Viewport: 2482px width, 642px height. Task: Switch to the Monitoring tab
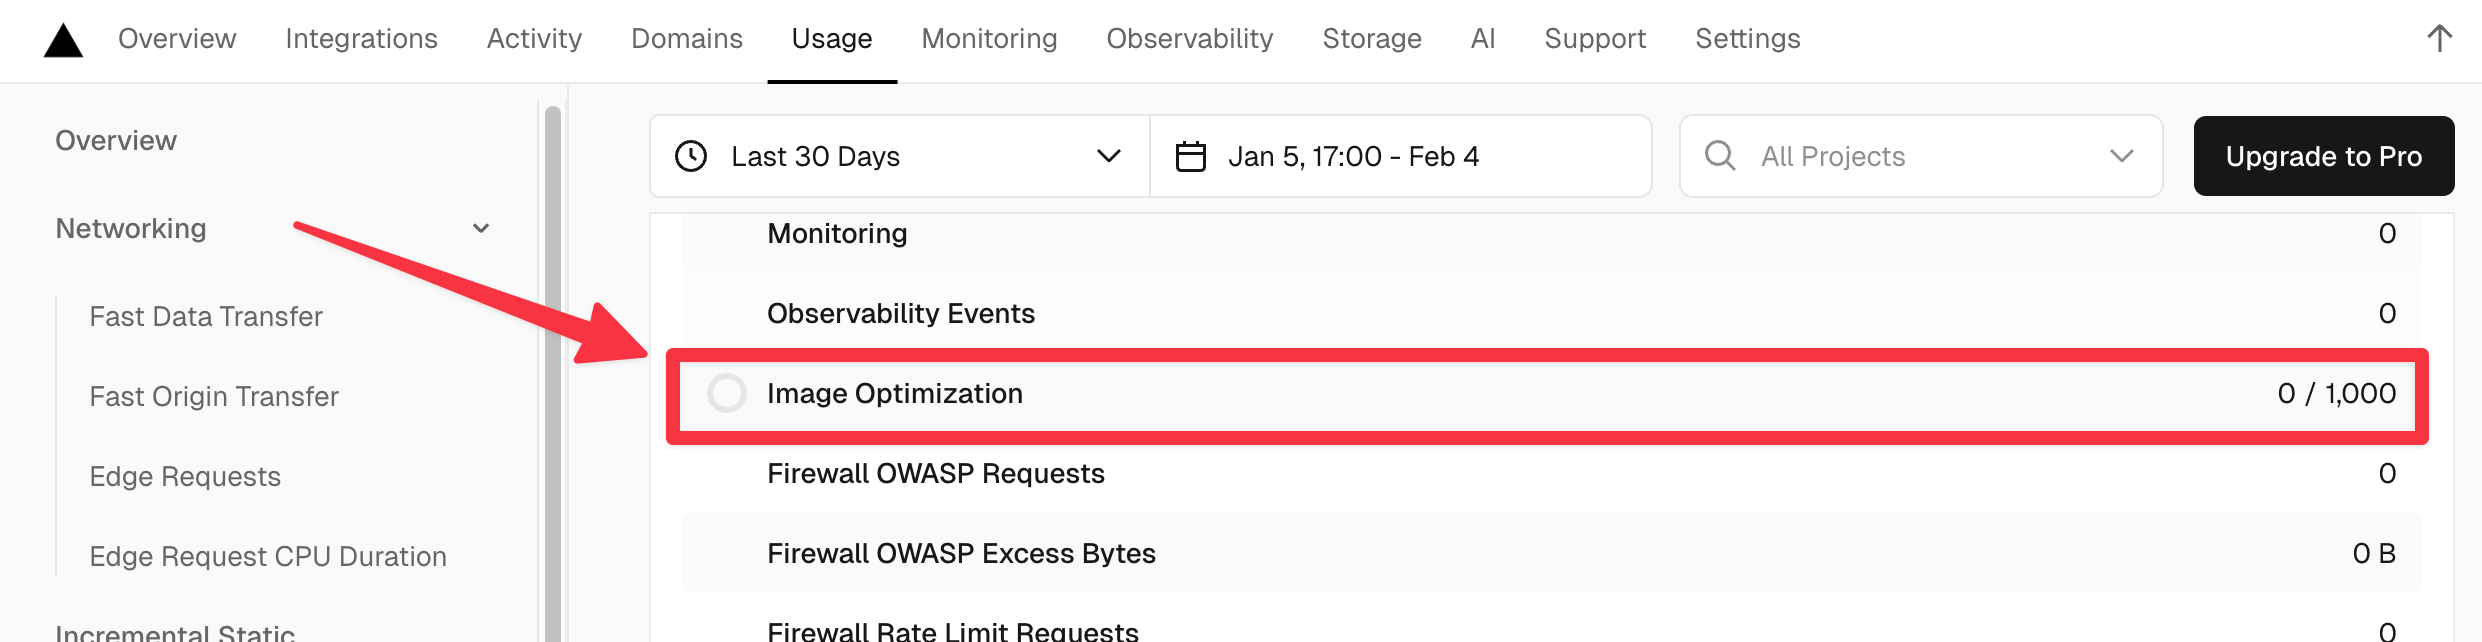tap(989, 39)
